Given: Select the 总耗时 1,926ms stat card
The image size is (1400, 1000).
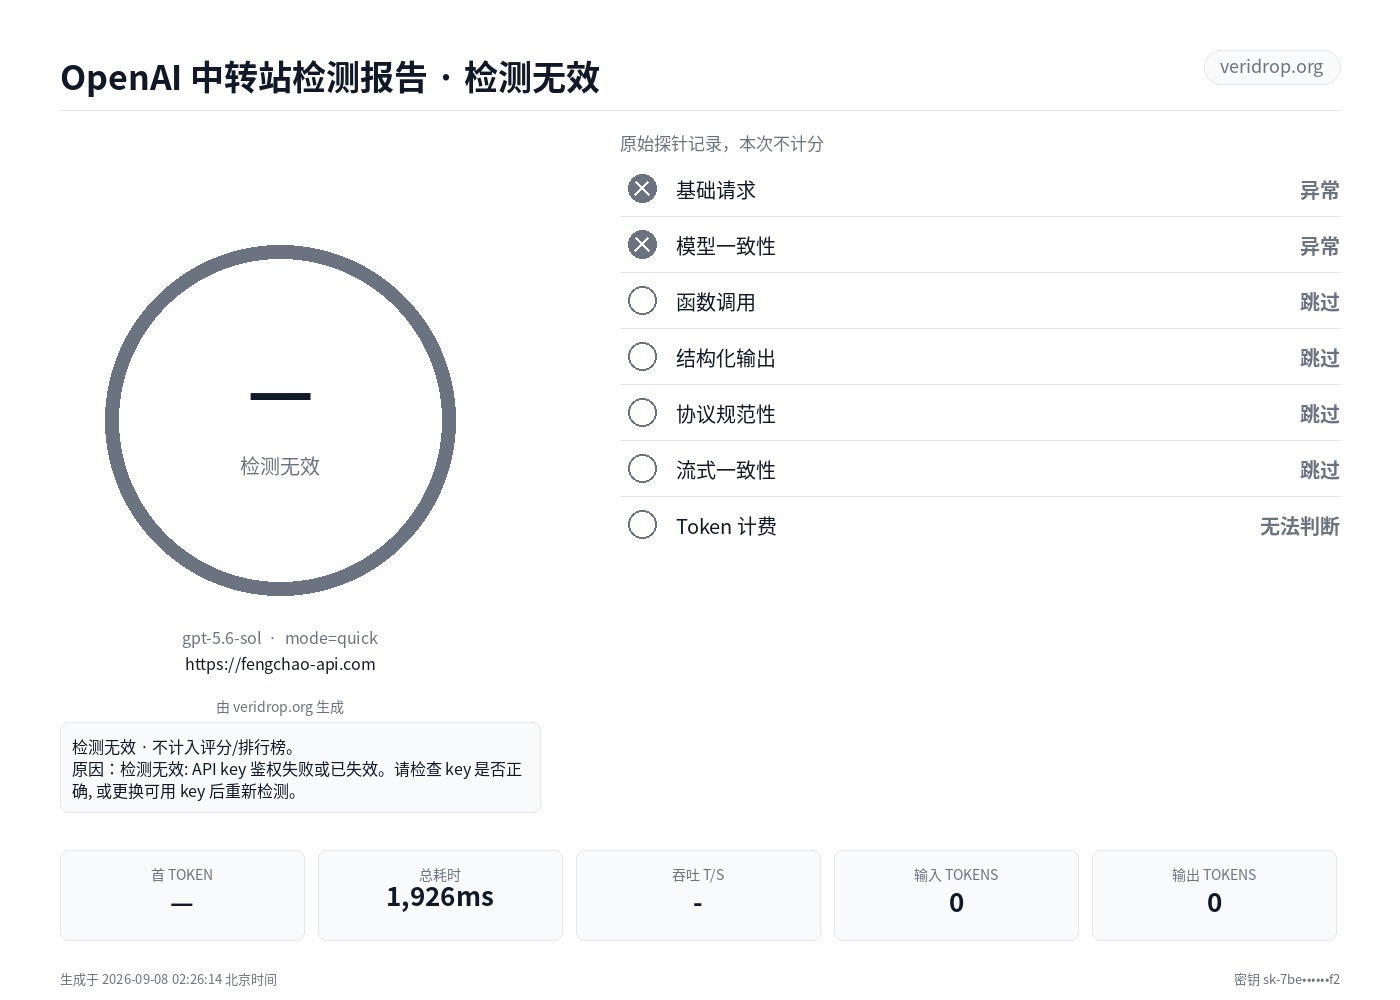Looking at the screenshot, I should (x=440, y=895).
